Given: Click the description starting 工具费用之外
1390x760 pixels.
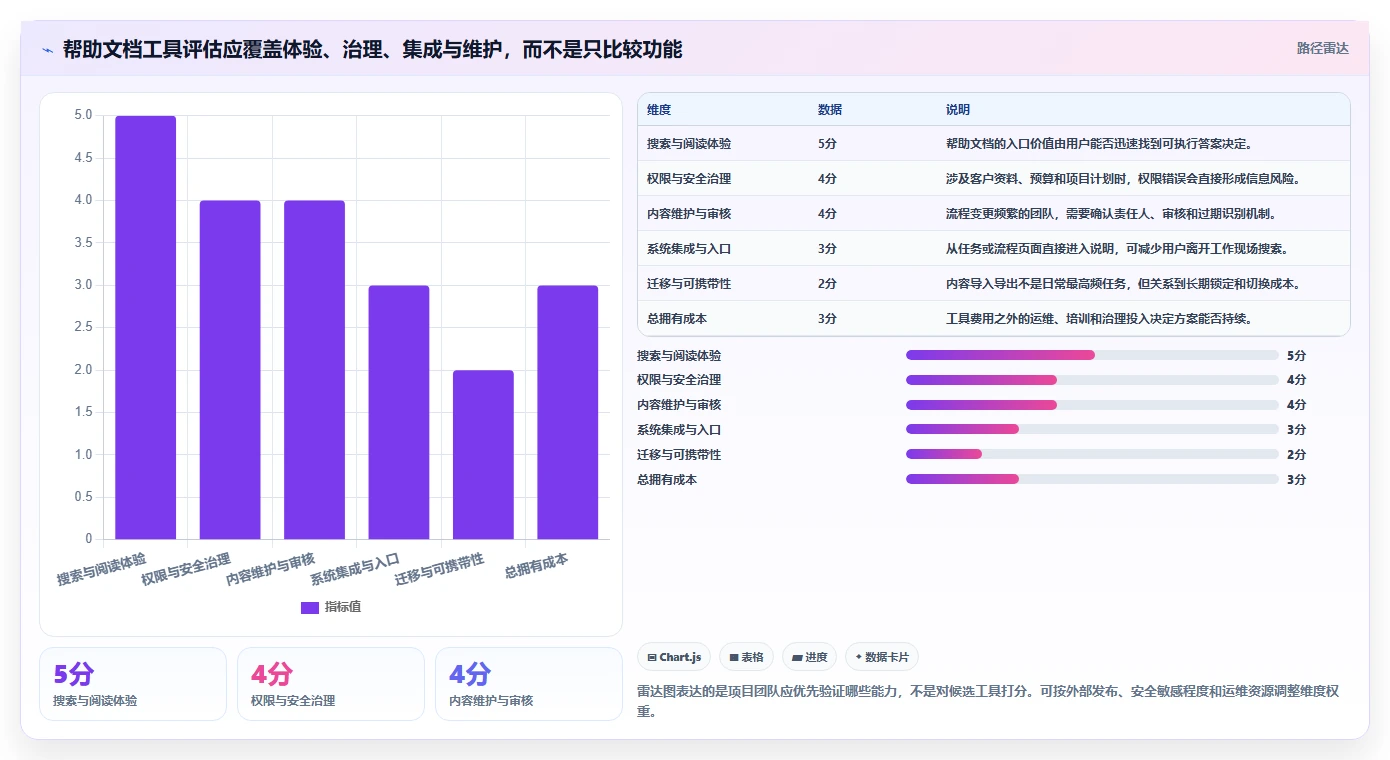Looking at the screenshot, I should 1099,319.
